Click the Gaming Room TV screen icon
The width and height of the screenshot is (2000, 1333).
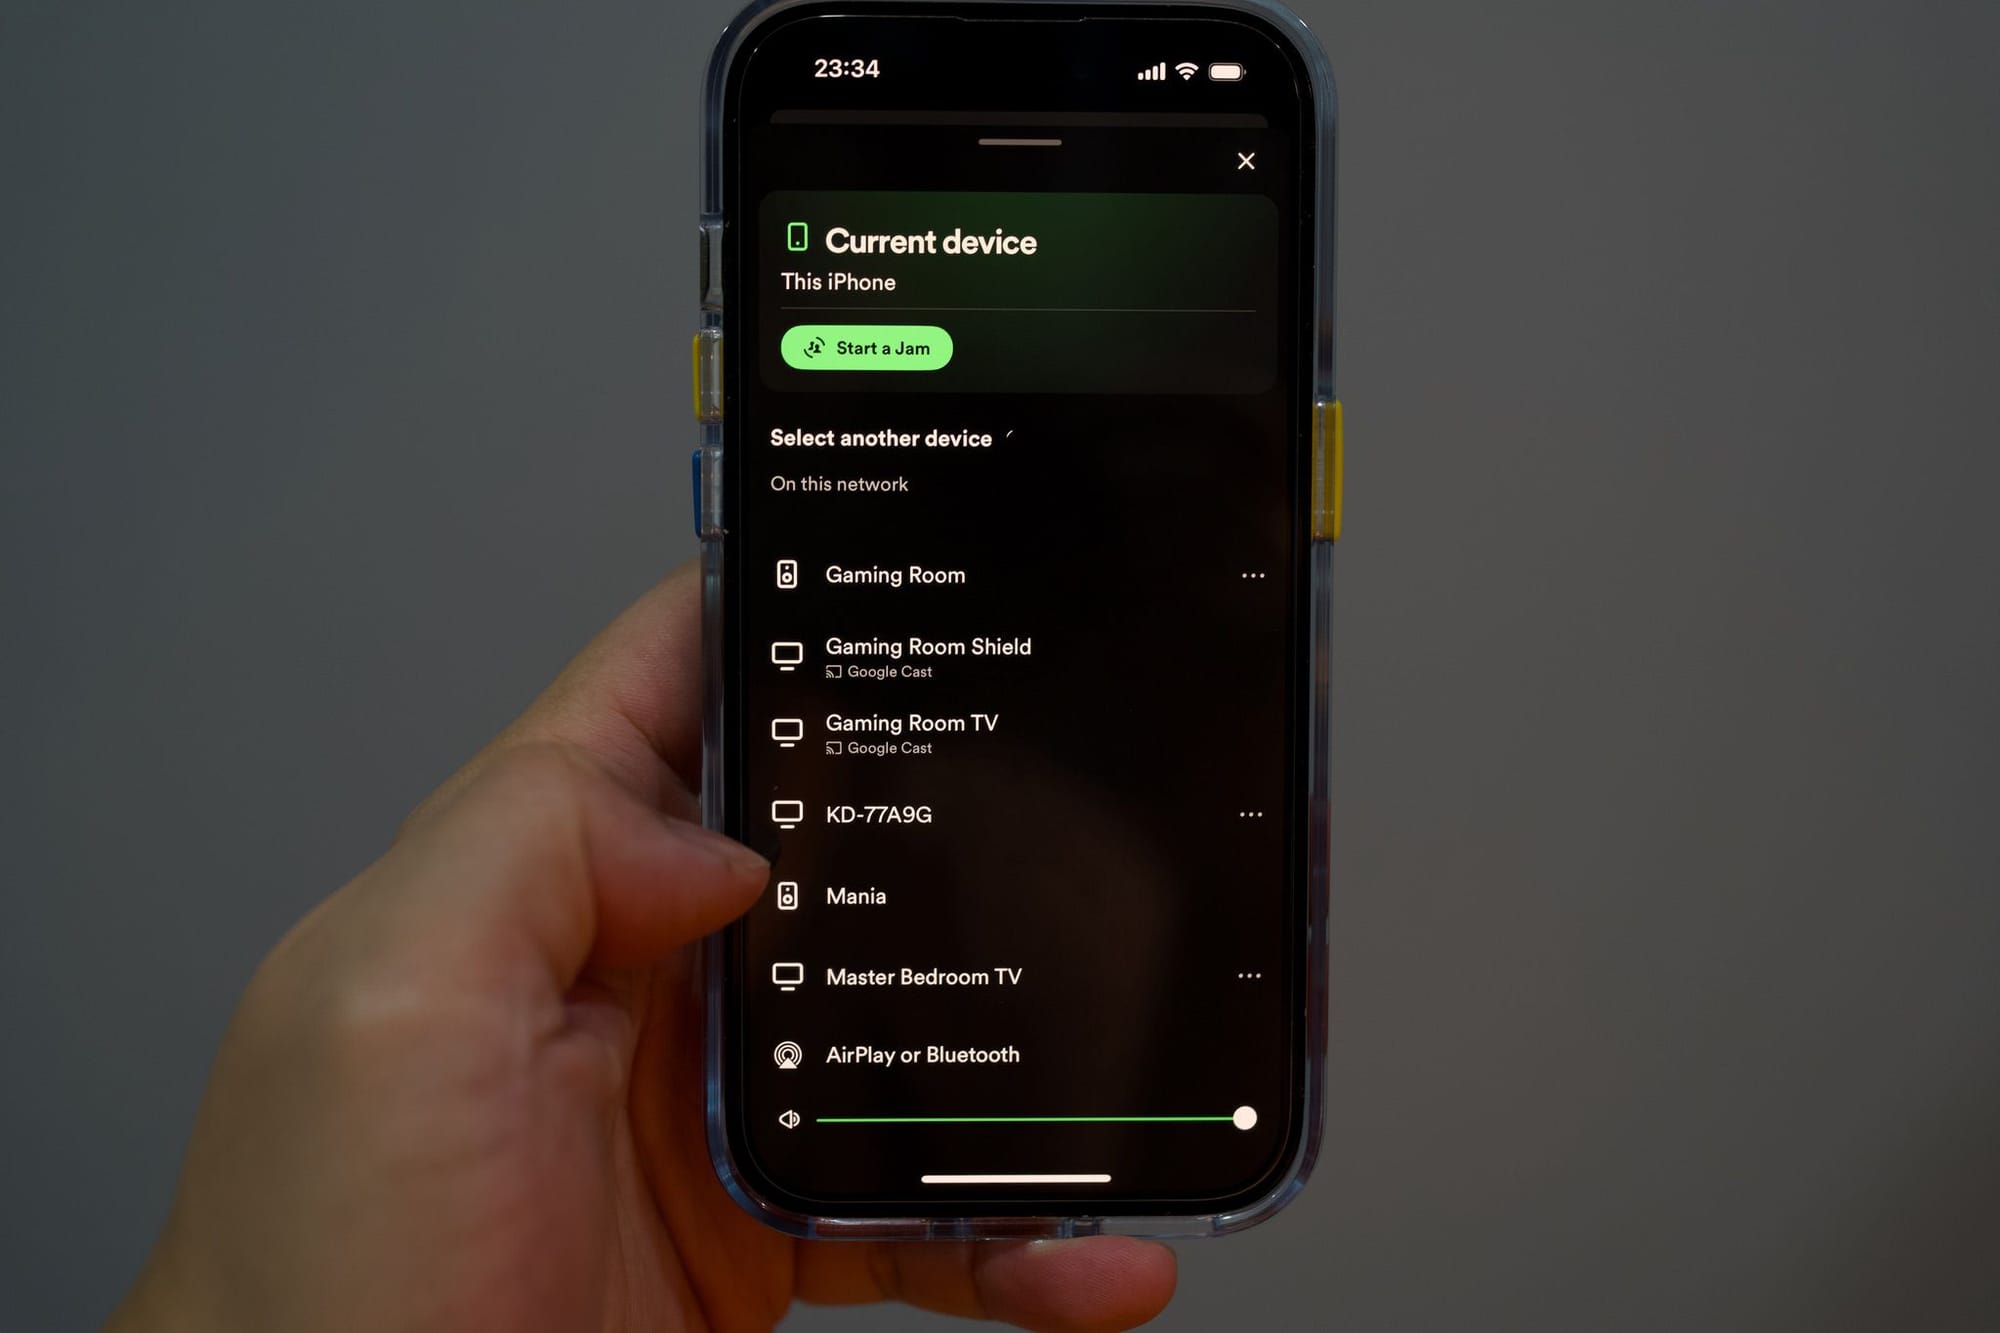point(790,730)
